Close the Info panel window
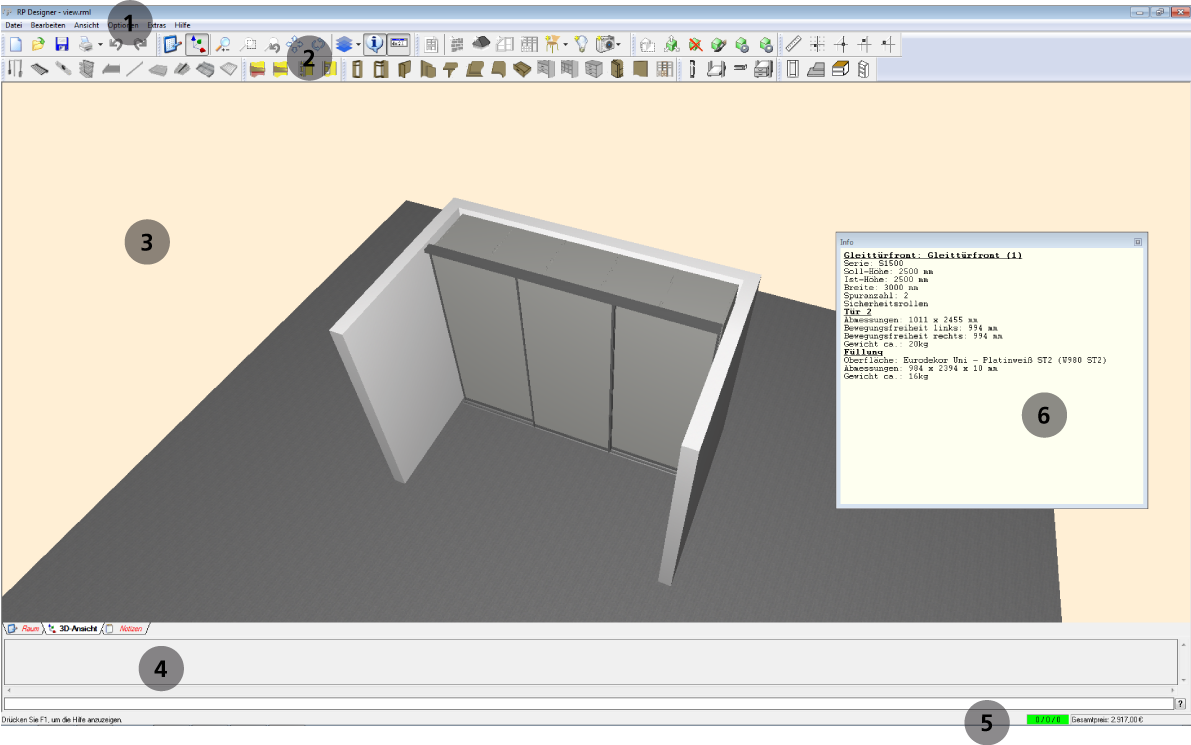The image size is (1191, 745). tap(1138, 242)
